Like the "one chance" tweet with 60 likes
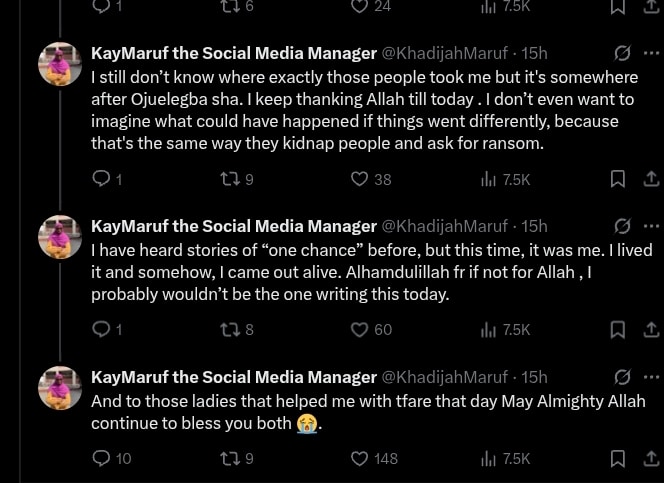 (360, 329)
